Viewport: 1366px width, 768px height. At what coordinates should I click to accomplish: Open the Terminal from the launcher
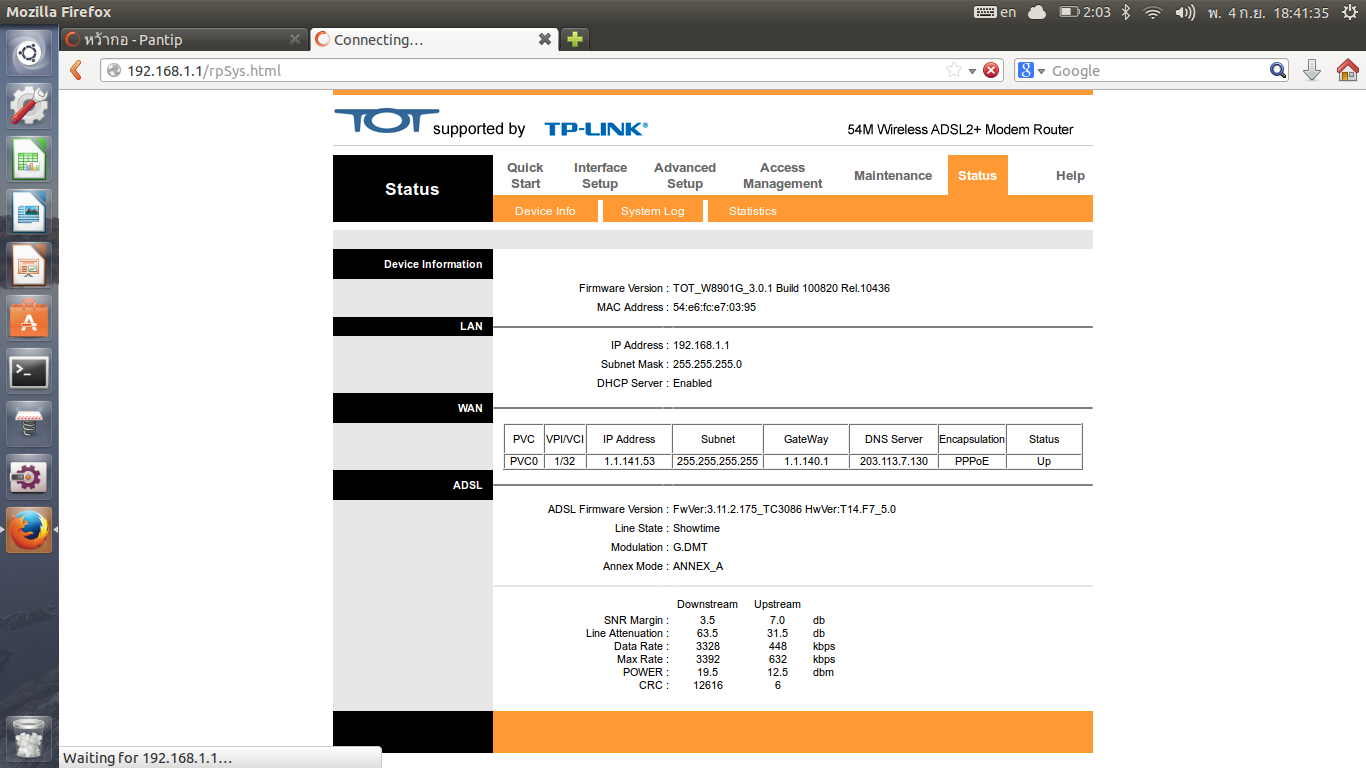click(x=29, y=371)
